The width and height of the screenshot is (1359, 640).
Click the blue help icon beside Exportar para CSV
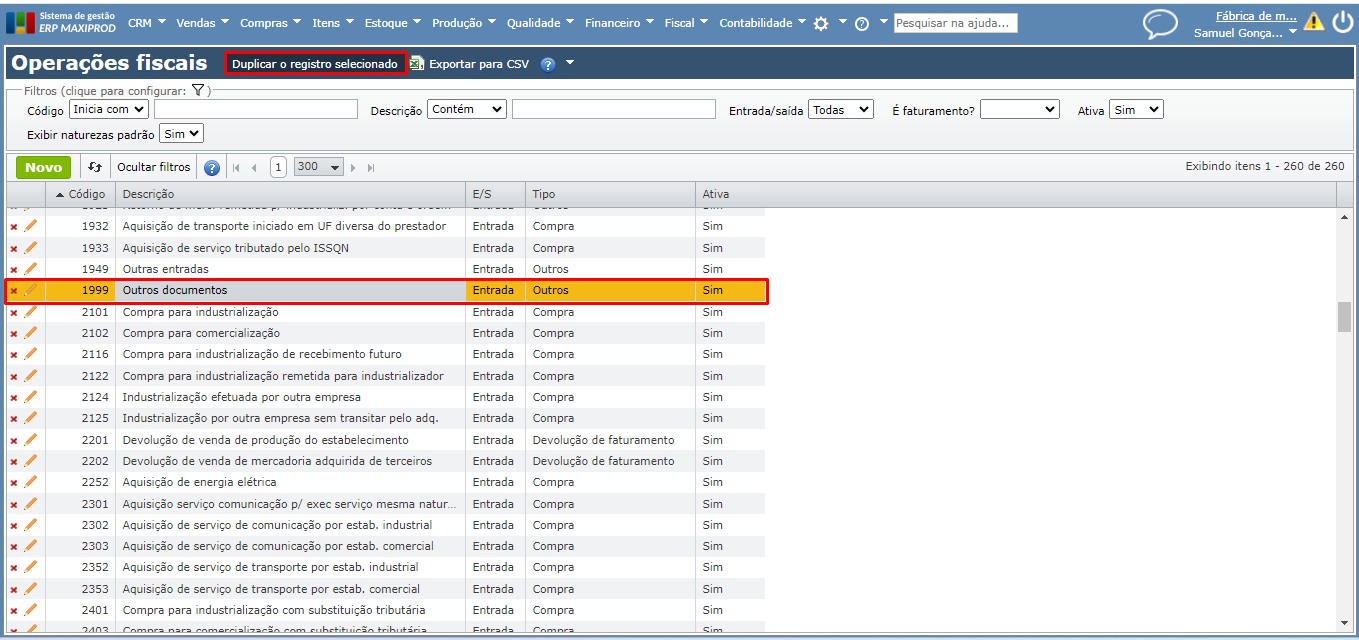click(548, 64)
